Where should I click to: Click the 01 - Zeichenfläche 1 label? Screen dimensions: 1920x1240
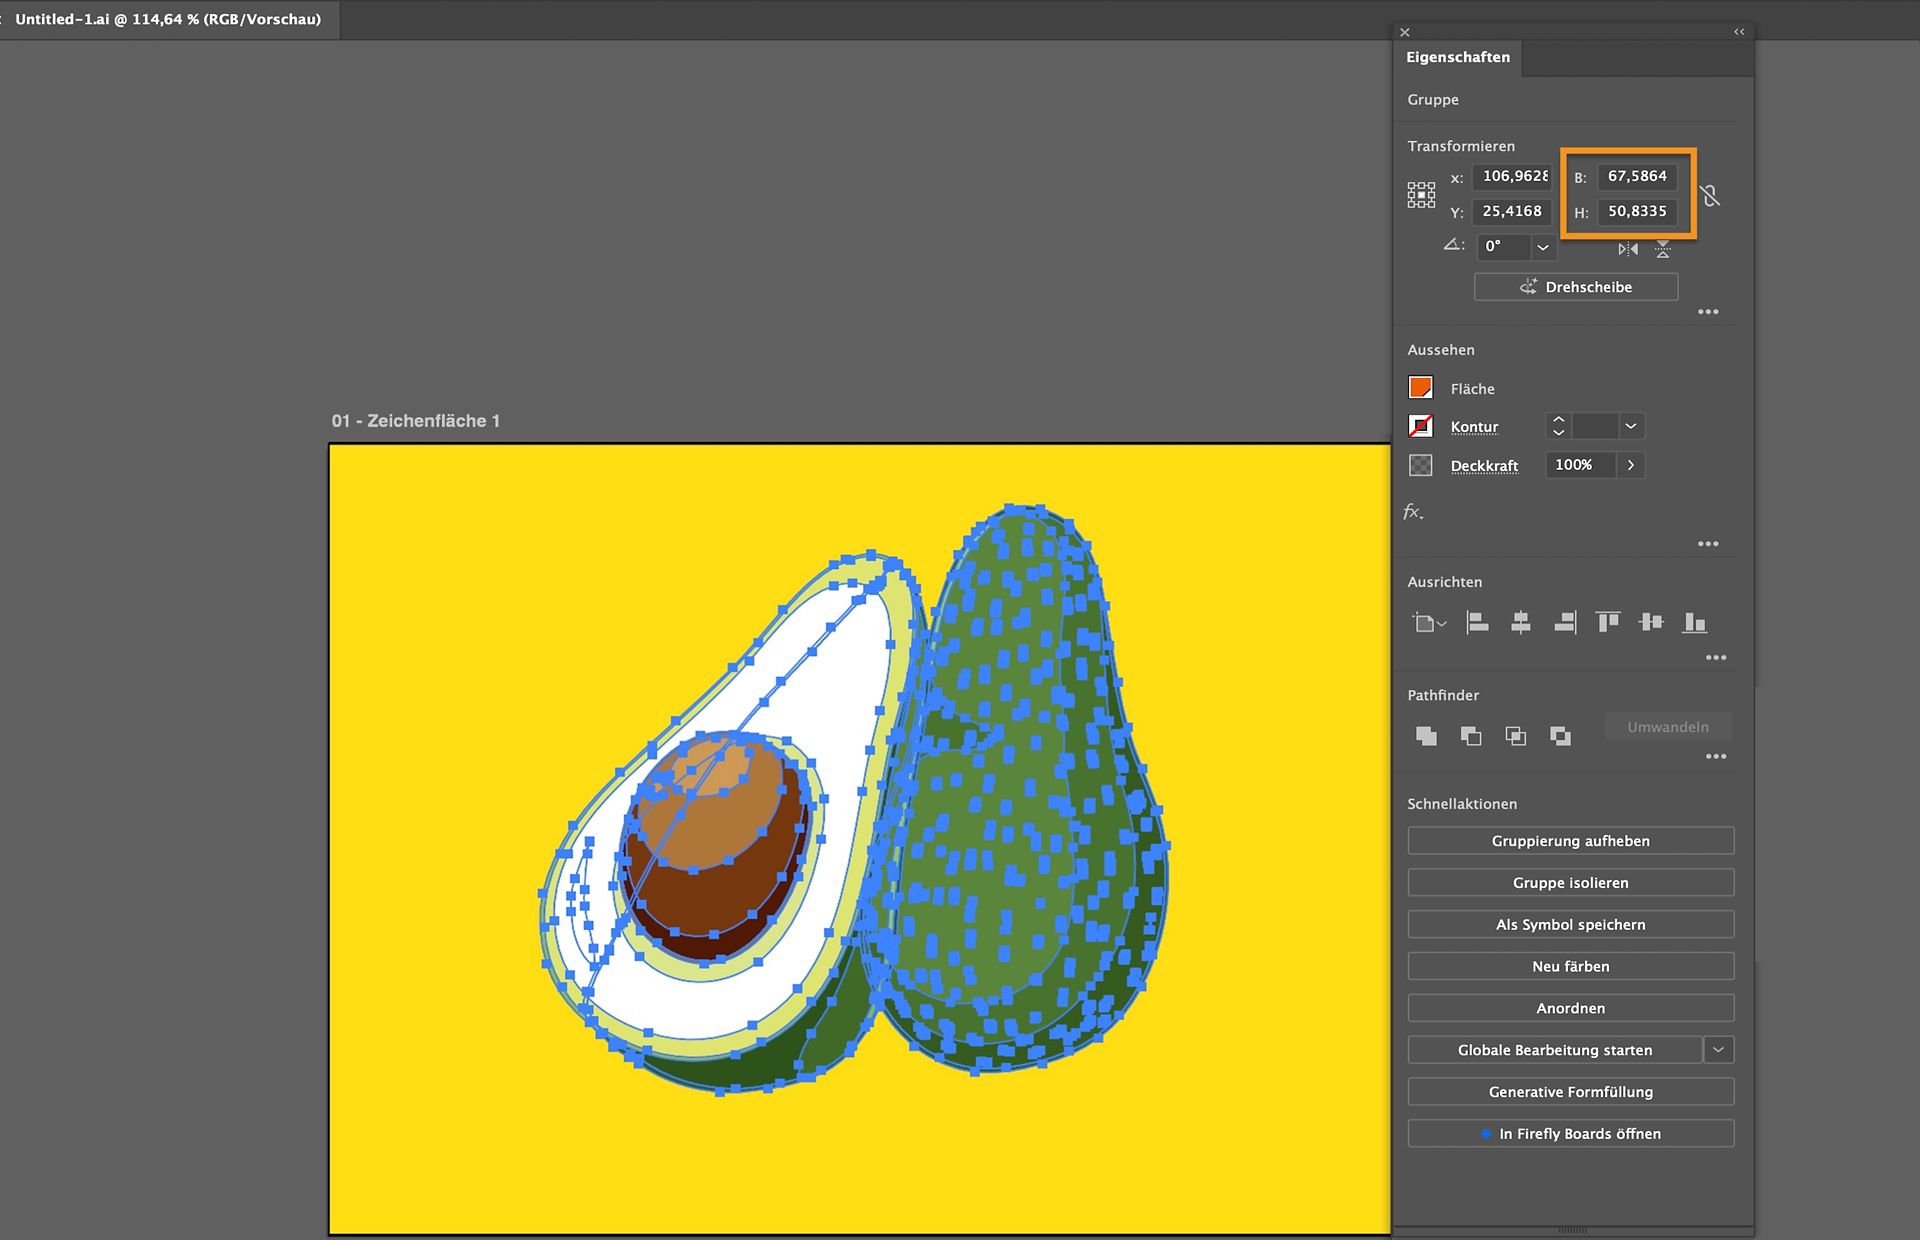pos(416,421)
